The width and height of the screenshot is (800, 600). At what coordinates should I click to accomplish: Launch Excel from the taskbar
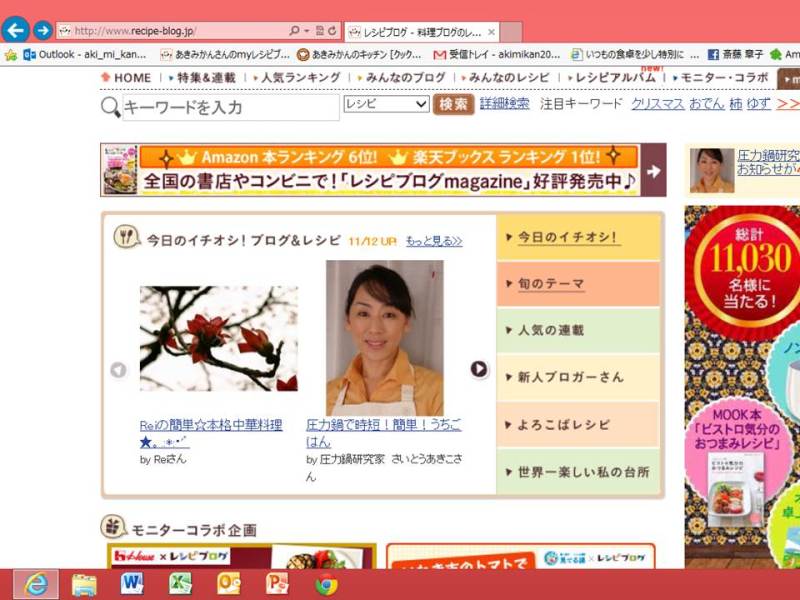[x=181, y=585]
